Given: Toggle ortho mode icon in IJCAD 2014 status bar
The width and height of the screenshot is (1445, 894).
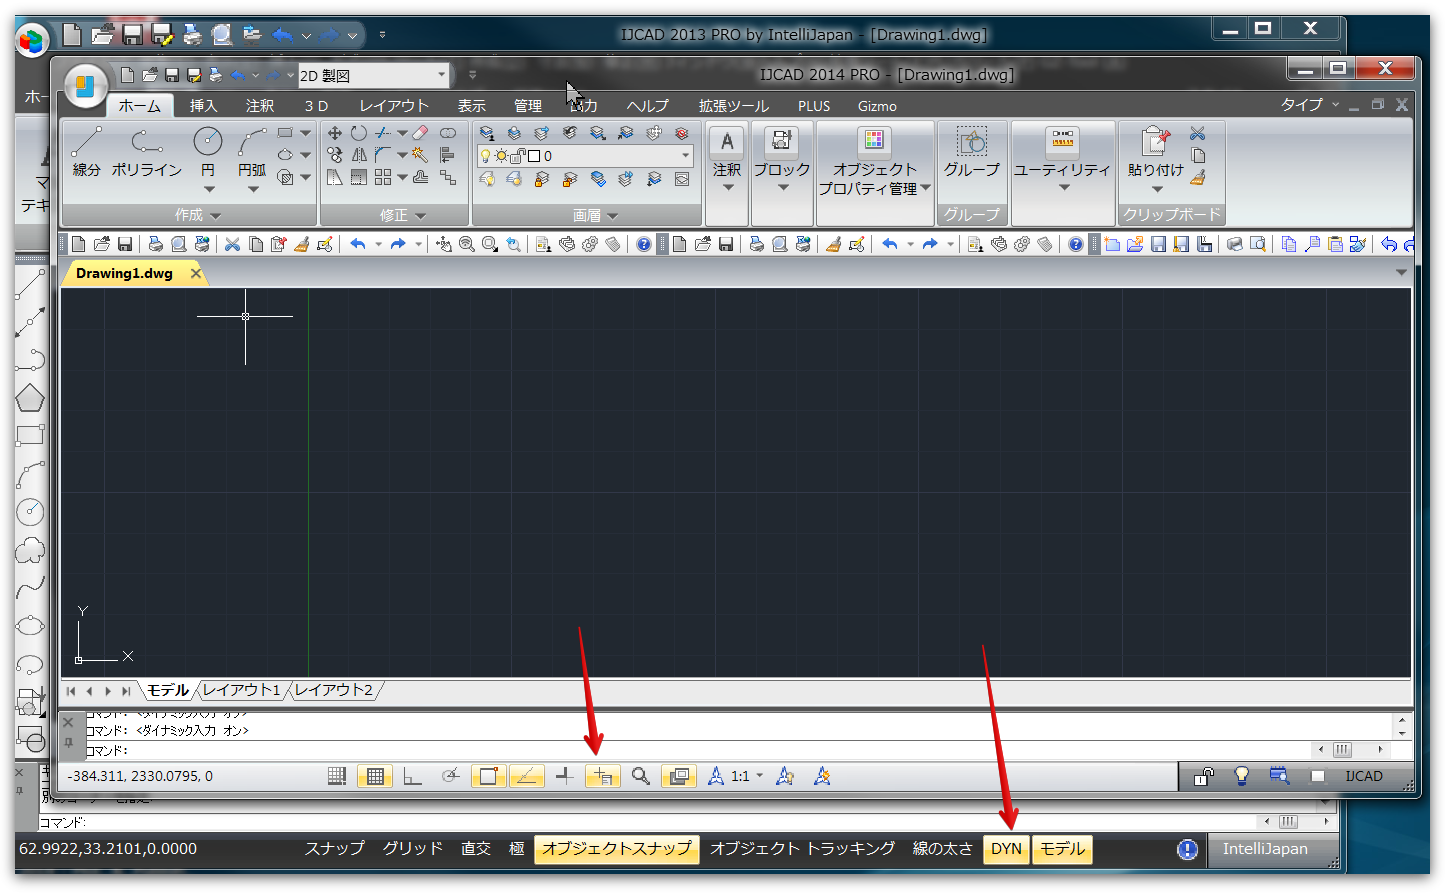Looking at the screenshot, I should click(x=412, y=776).
